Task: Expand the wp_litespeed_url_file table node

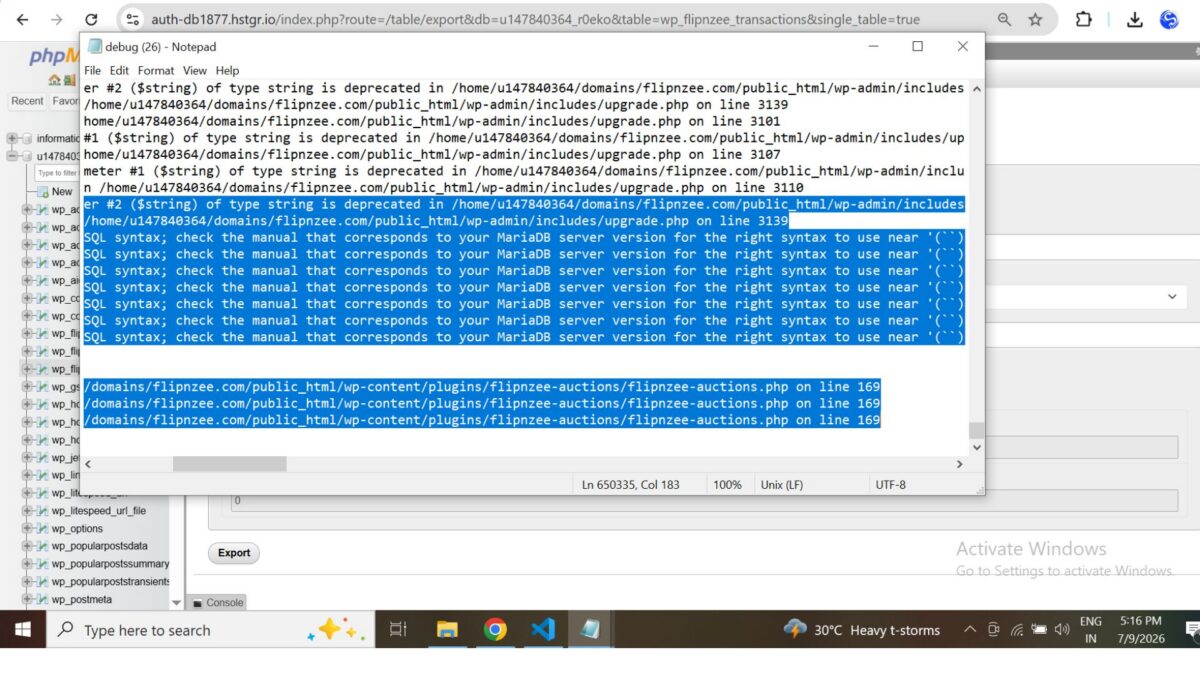Action: coord(27,511)
